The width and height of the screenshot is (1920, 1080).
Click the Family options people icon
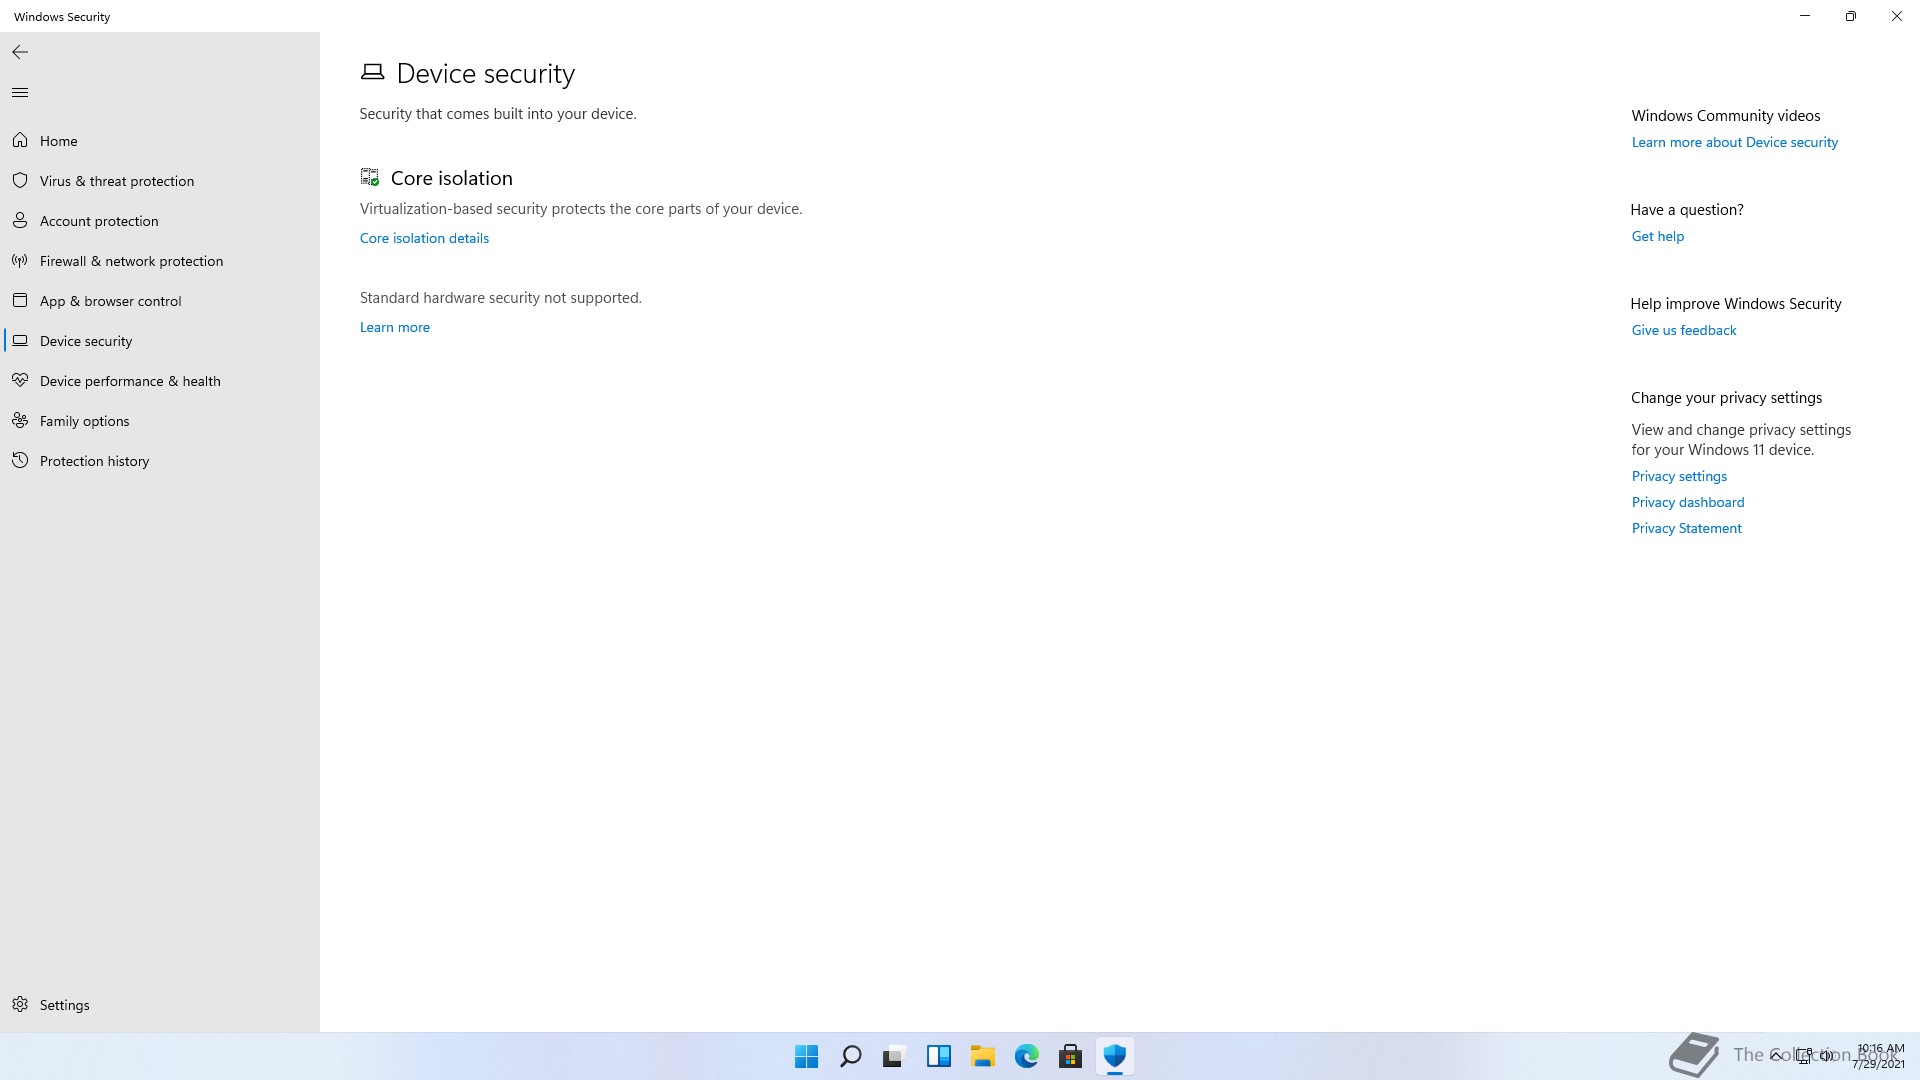(x=20, y=421)
